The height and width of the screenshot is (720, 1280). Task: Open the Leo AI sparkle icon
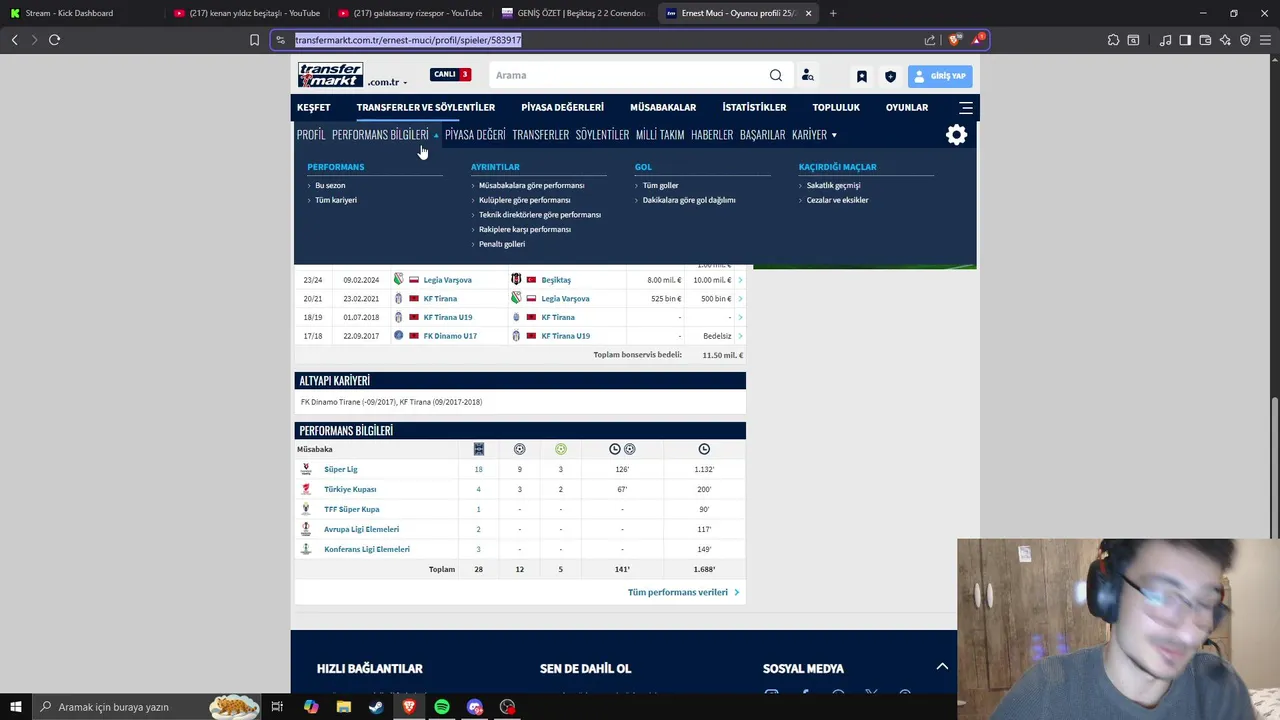coord(1225,40)
